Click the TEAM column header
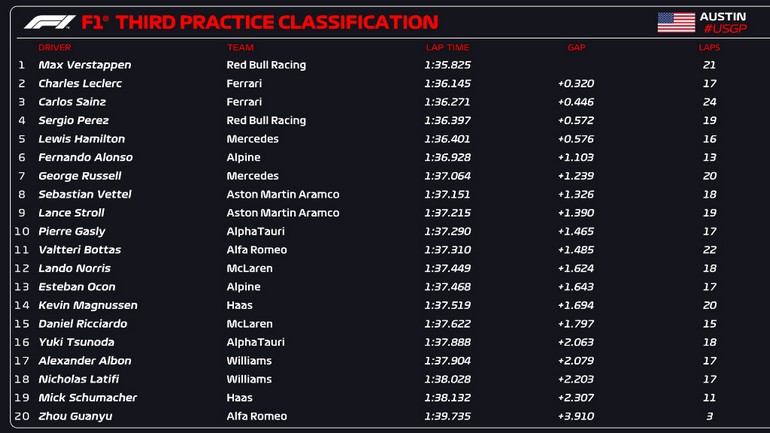Viewport: 770px width, 433px height. pos(240,47)
